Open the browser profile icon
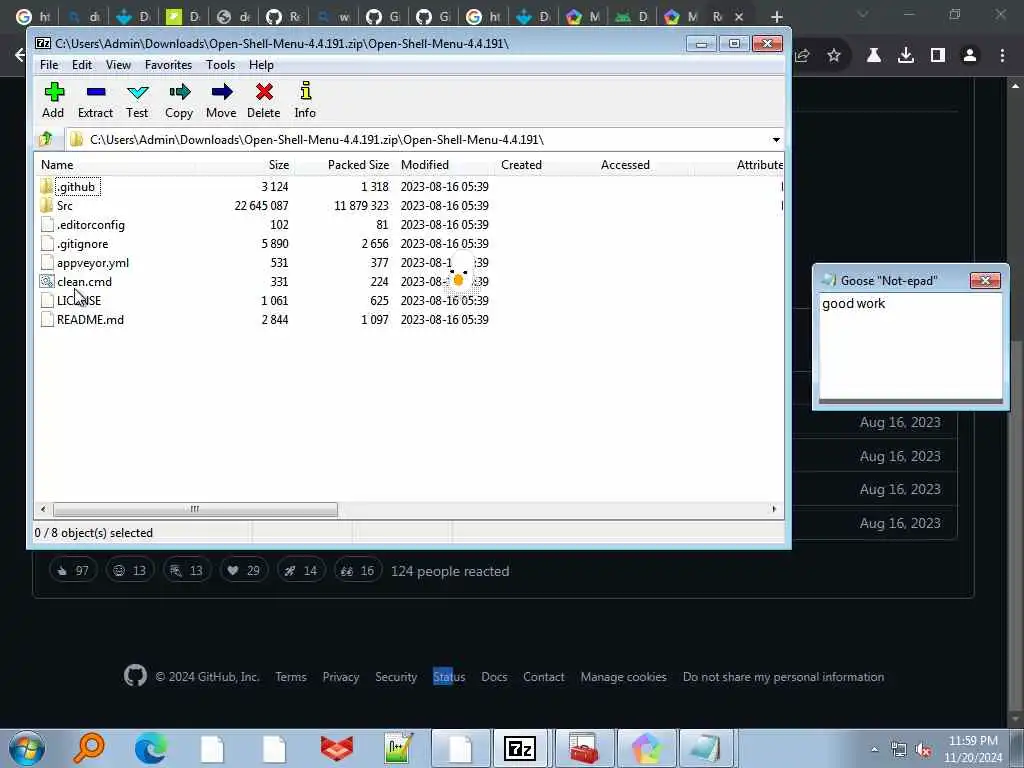Screen dimensions: 1024x768 970,56
